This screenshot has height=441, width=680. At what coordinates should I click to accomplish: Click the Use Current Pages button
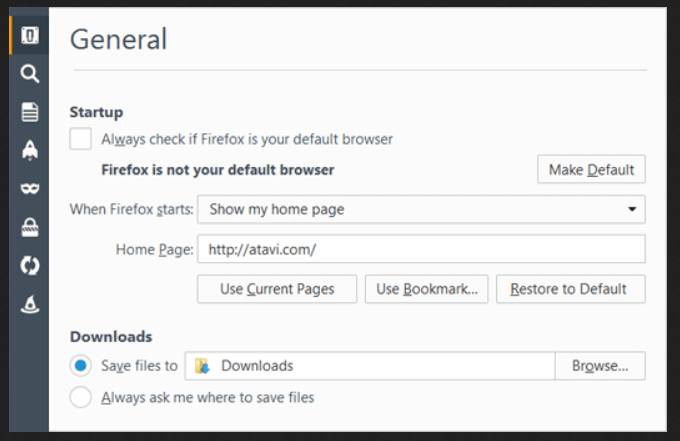coord(277,289)
